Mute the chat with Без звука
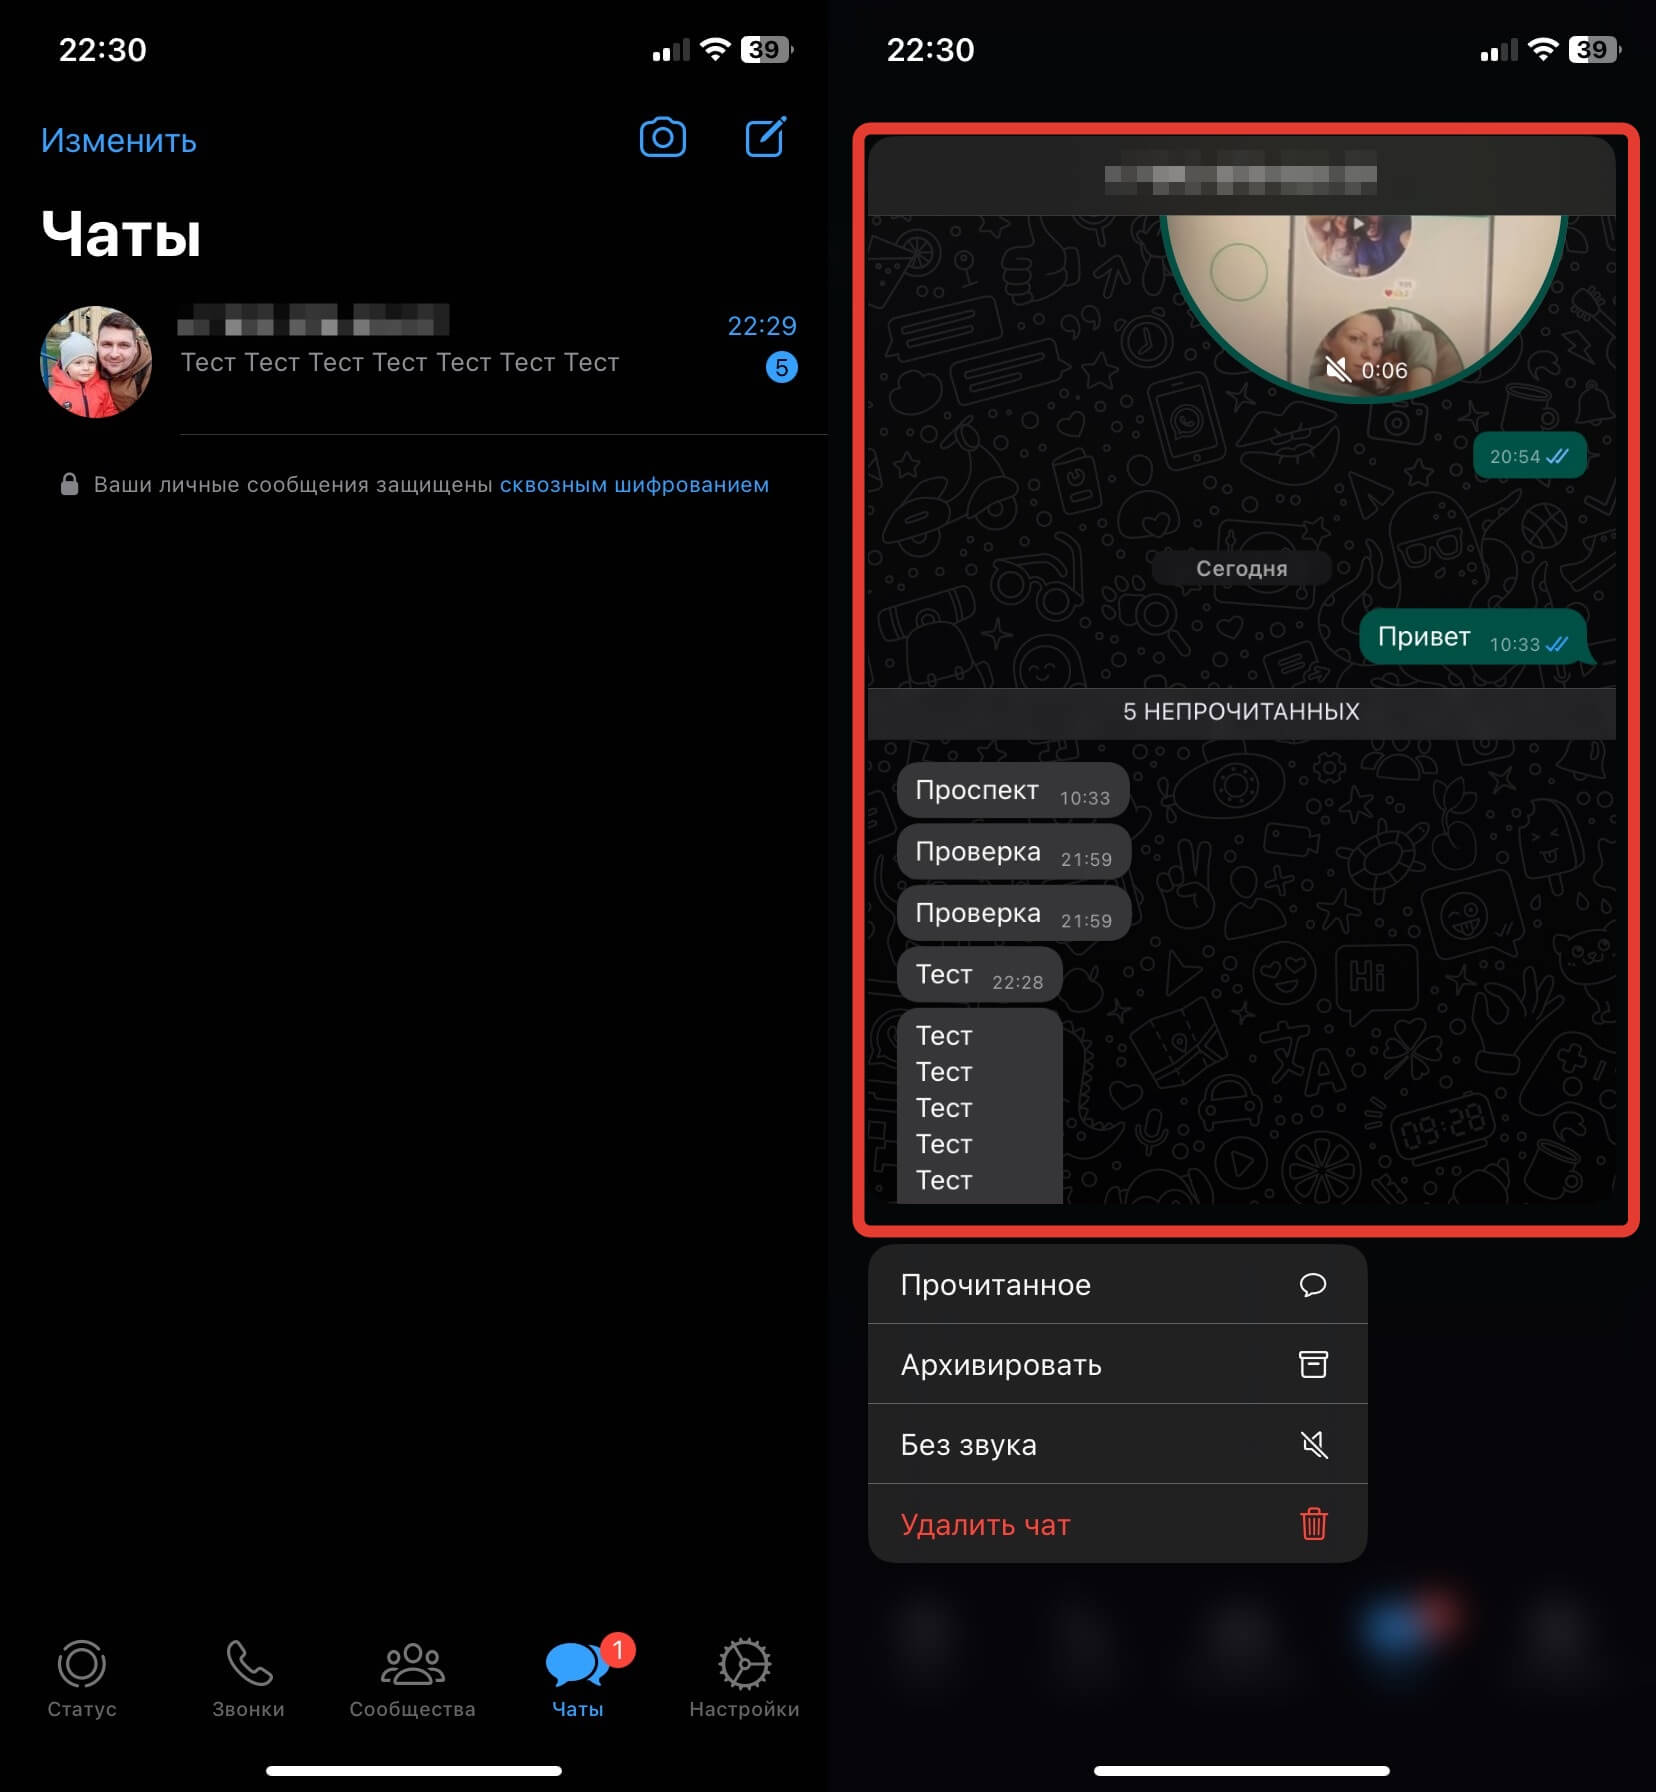This screenshot has width=1656, height=1792. coord(1116,1445)
